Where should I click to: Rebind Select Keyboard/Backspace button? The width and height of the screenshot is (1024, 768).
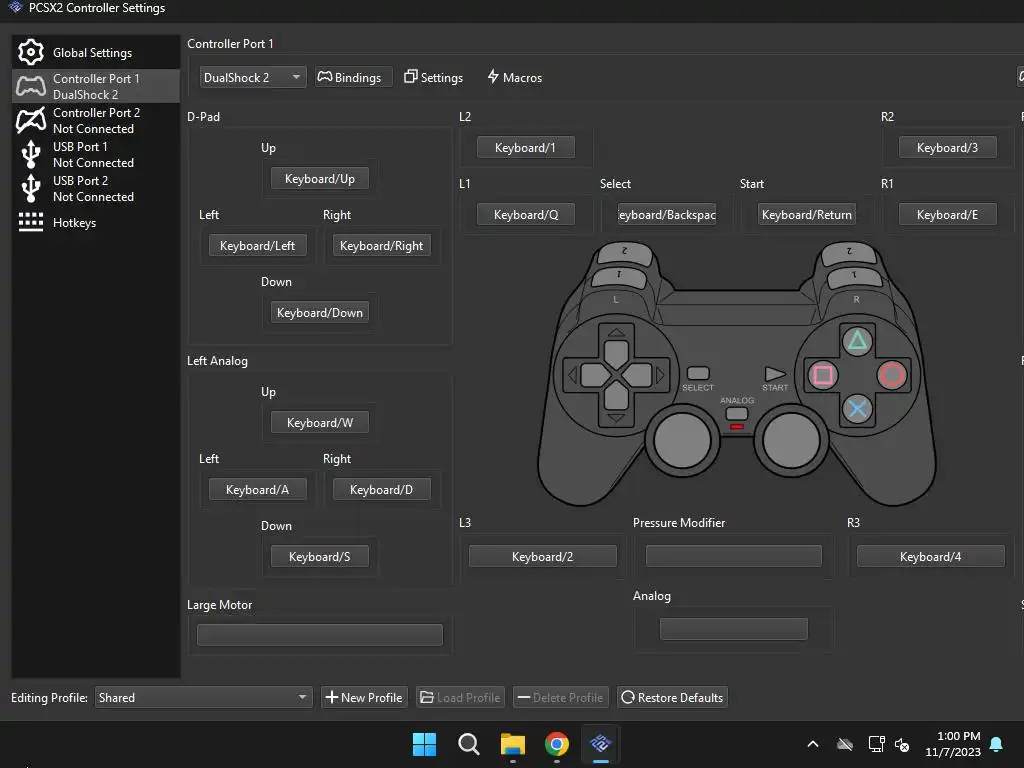tap(667, 214)
